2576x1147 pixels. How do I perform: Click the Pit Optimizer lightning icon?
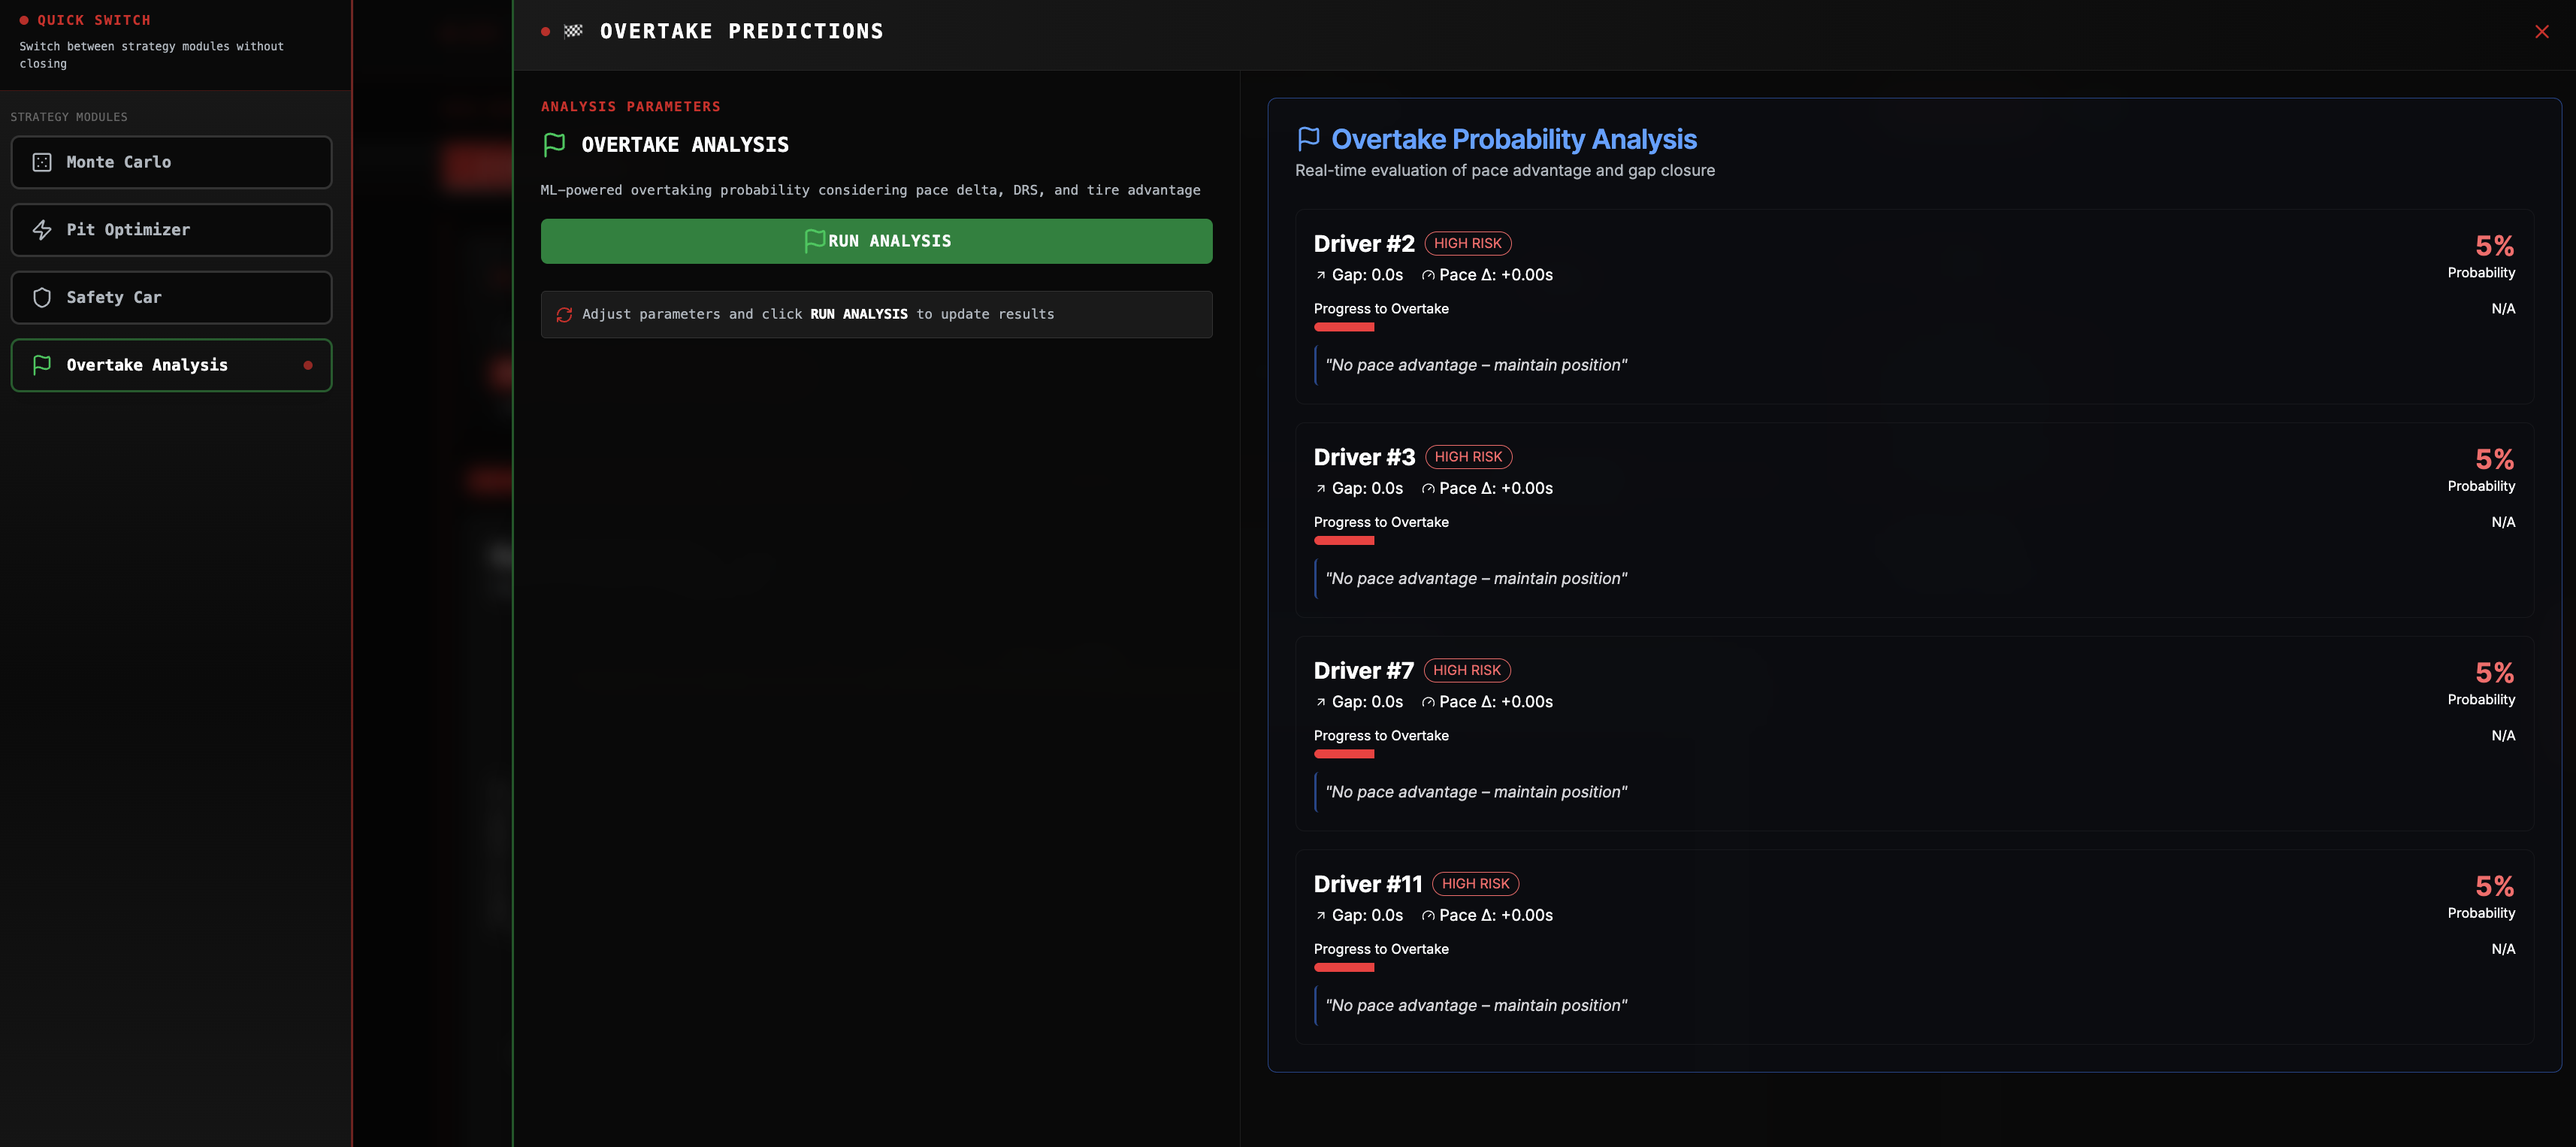pyautogui.click(x=42, y=230)
